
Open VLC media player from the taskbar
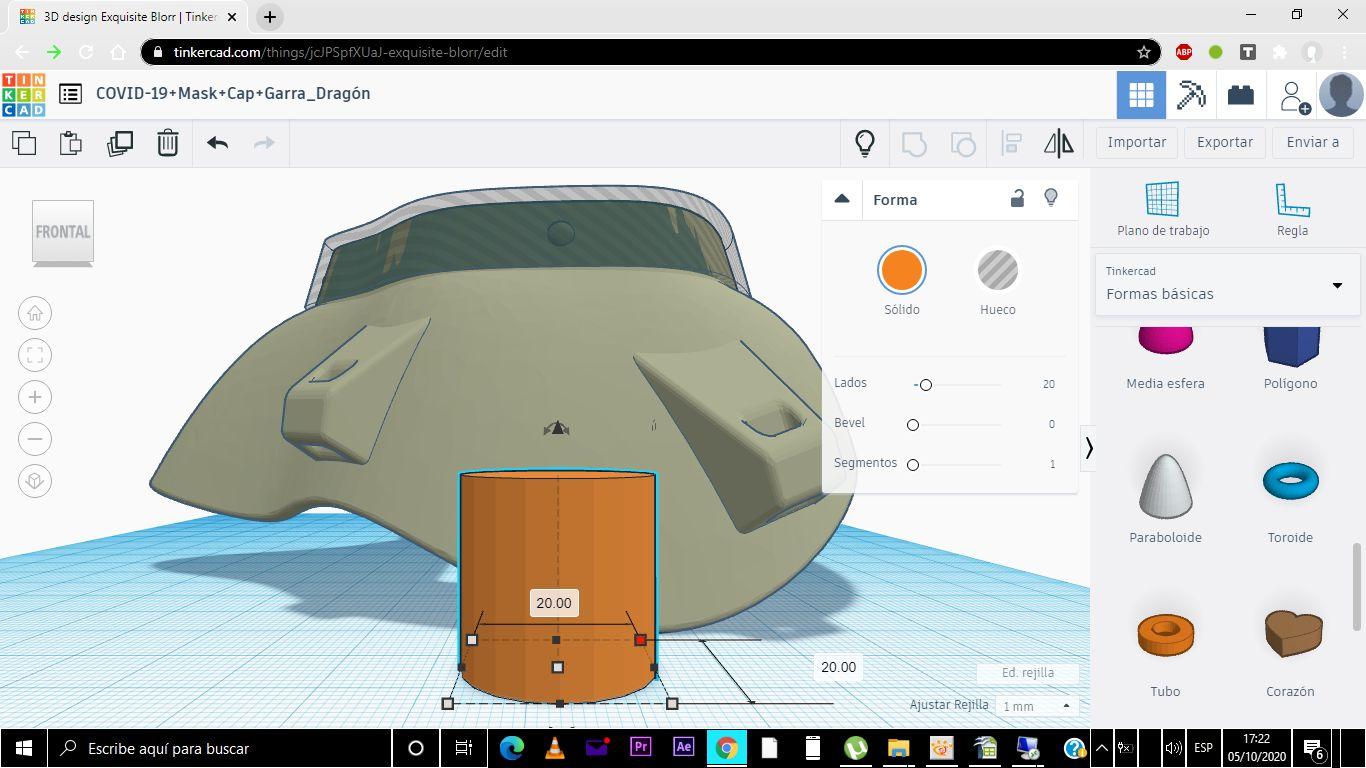coord(554,747)
